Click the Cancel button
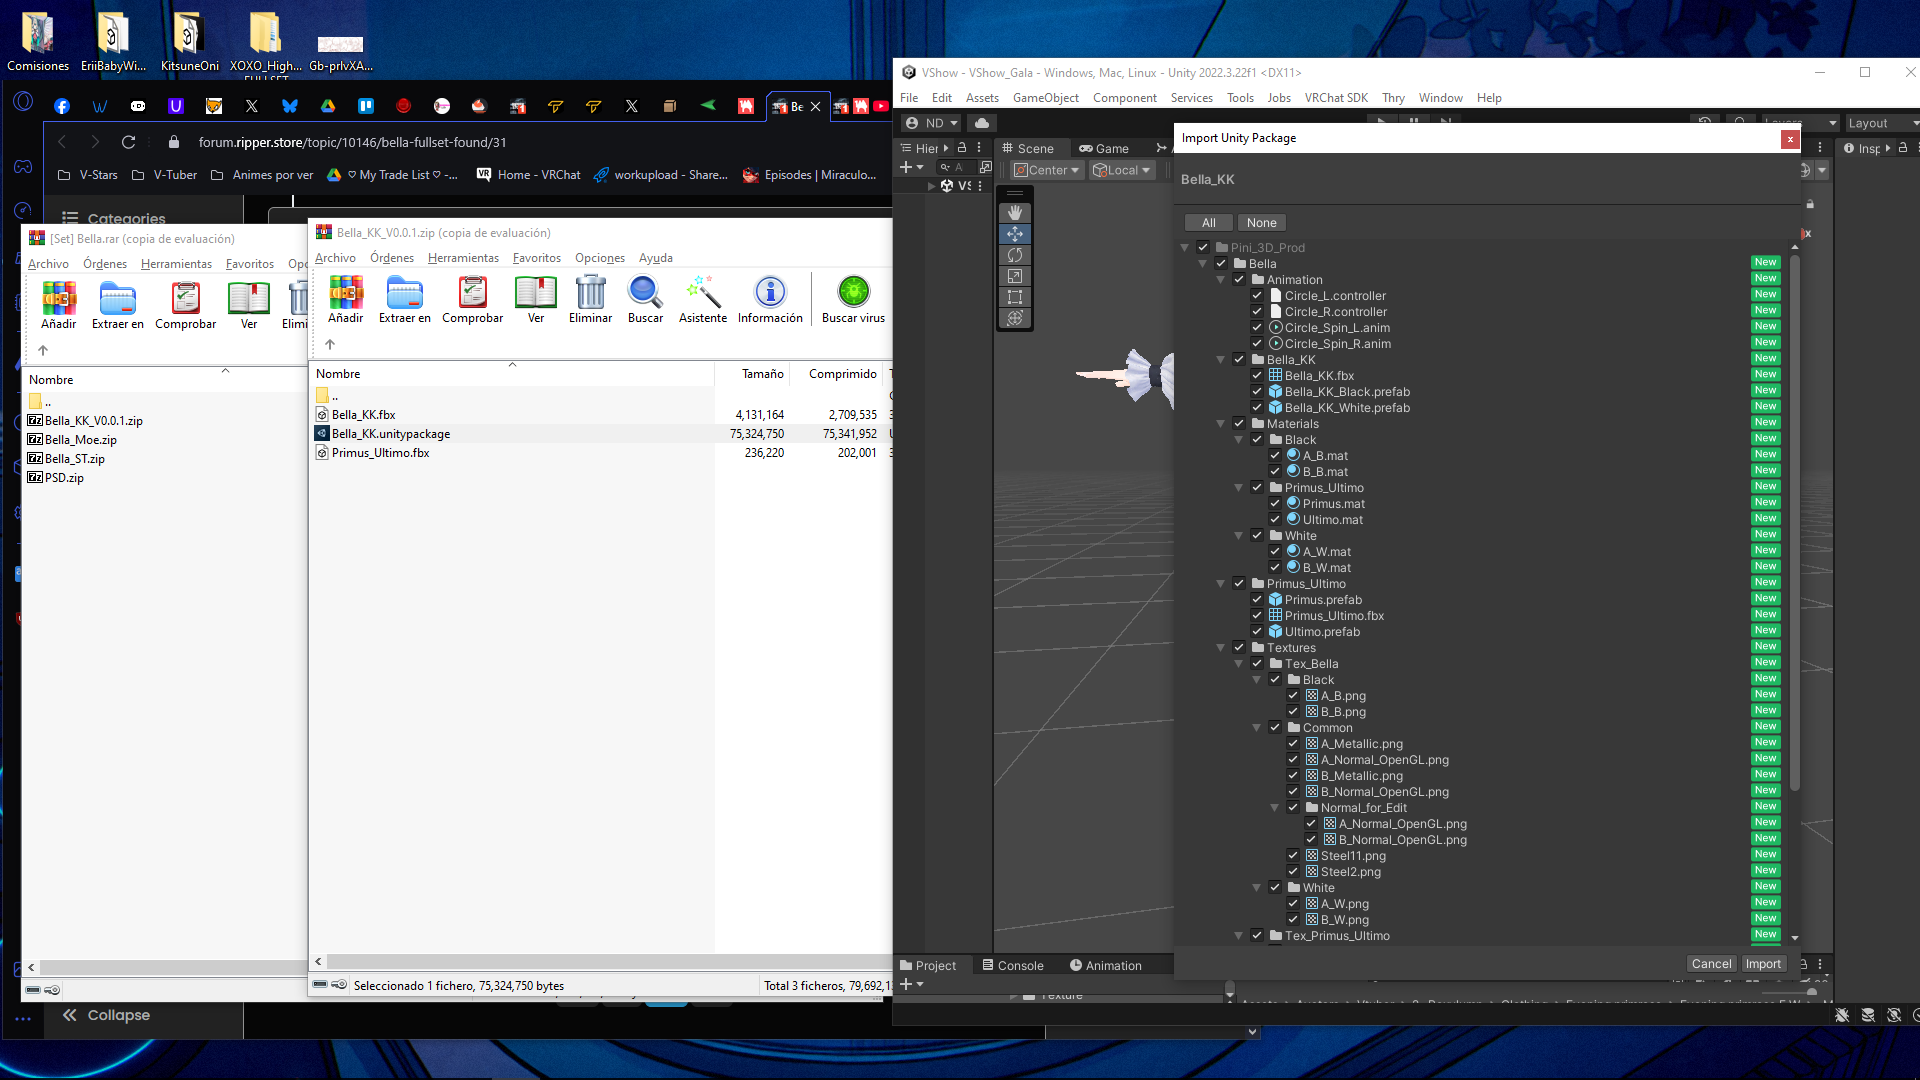Viewport: 1920px width, 1080px height. click(x=1711, y=964)
